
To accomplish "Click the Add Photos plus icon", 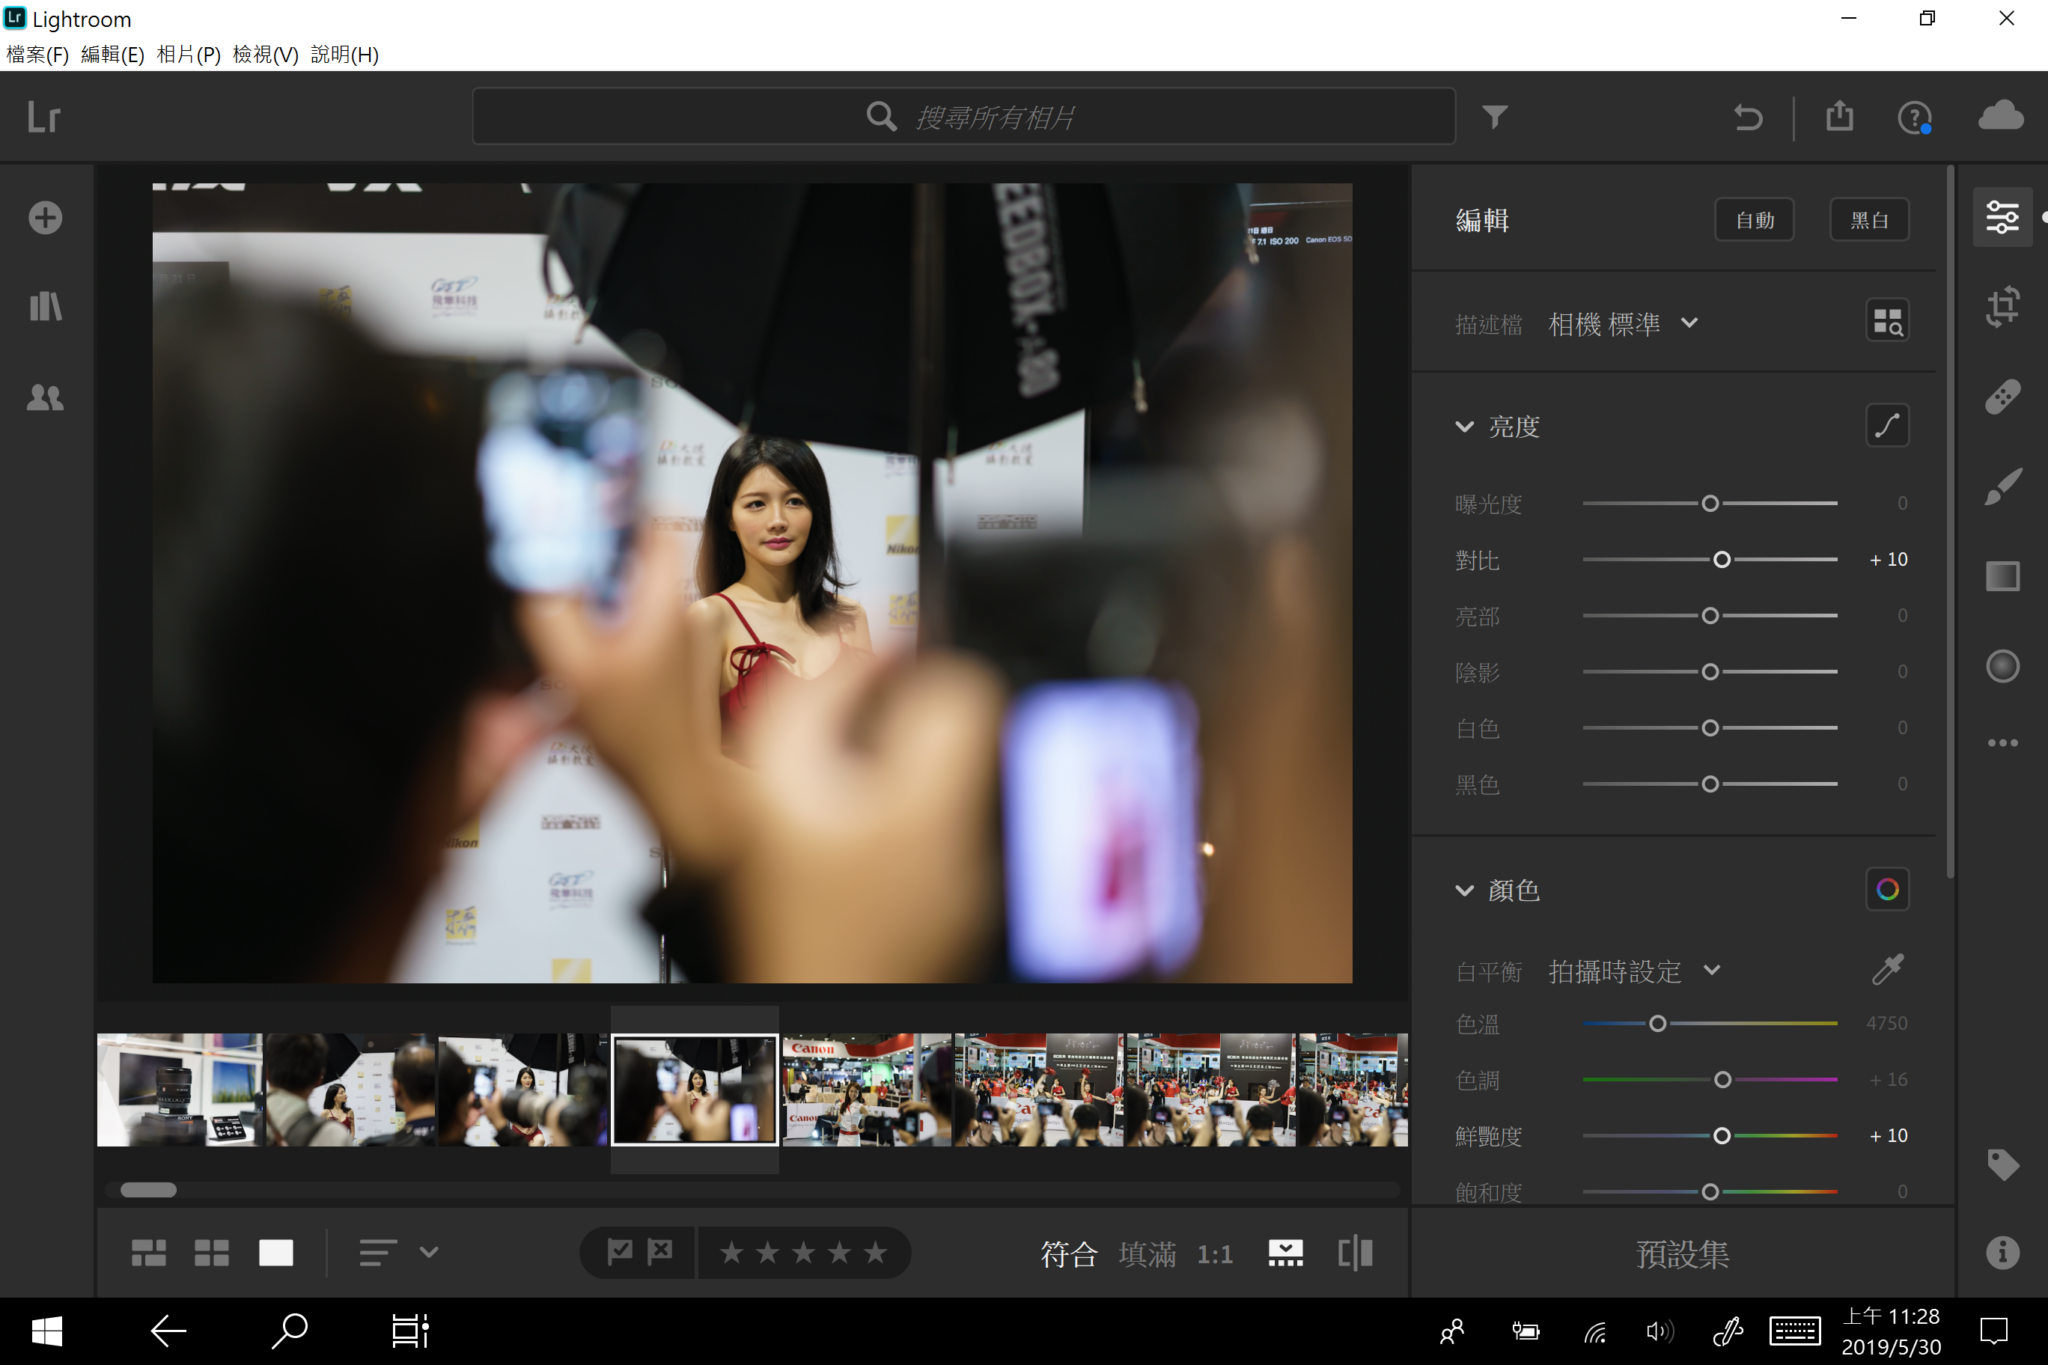I will coord(45,218).
